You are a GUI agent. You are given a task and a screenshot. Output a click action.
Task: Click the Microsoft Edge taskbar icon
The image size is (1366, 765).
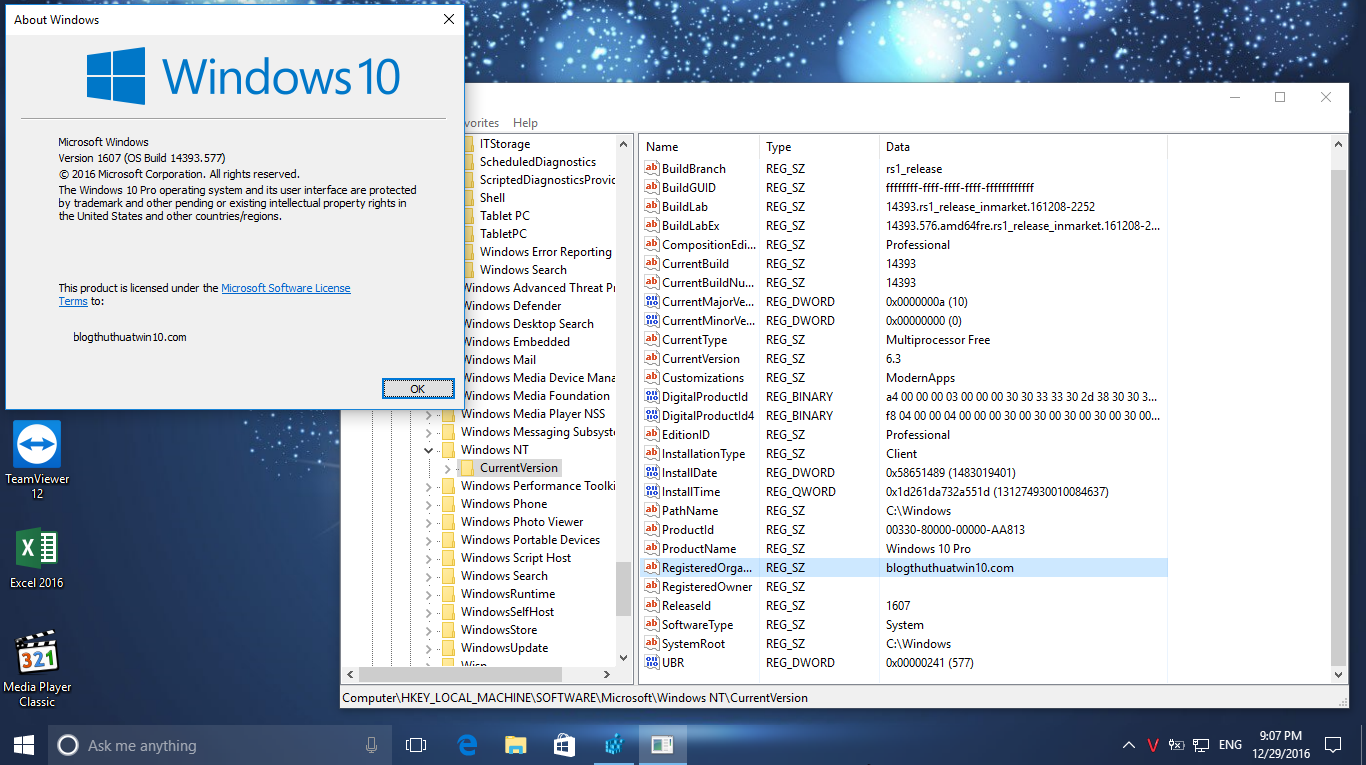pyautogui.click(x=466, y=744)
